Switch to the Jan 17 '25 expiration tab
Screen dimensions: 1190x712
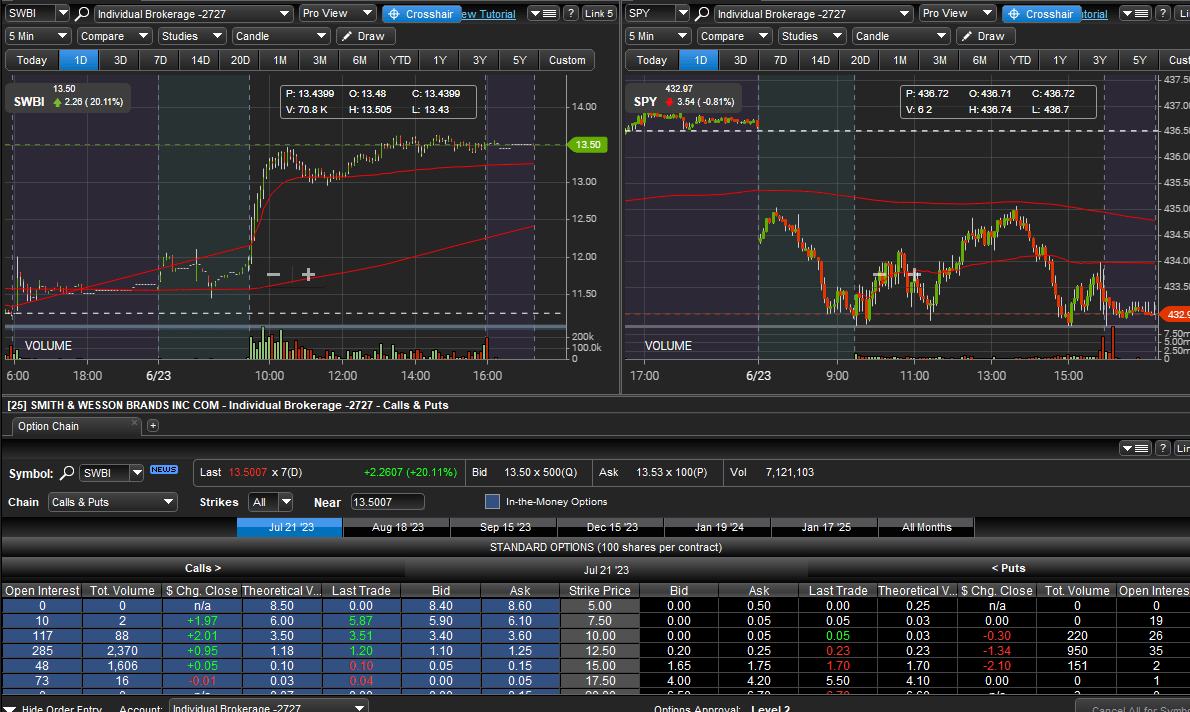pyautogui.click(x=825, y=527)
